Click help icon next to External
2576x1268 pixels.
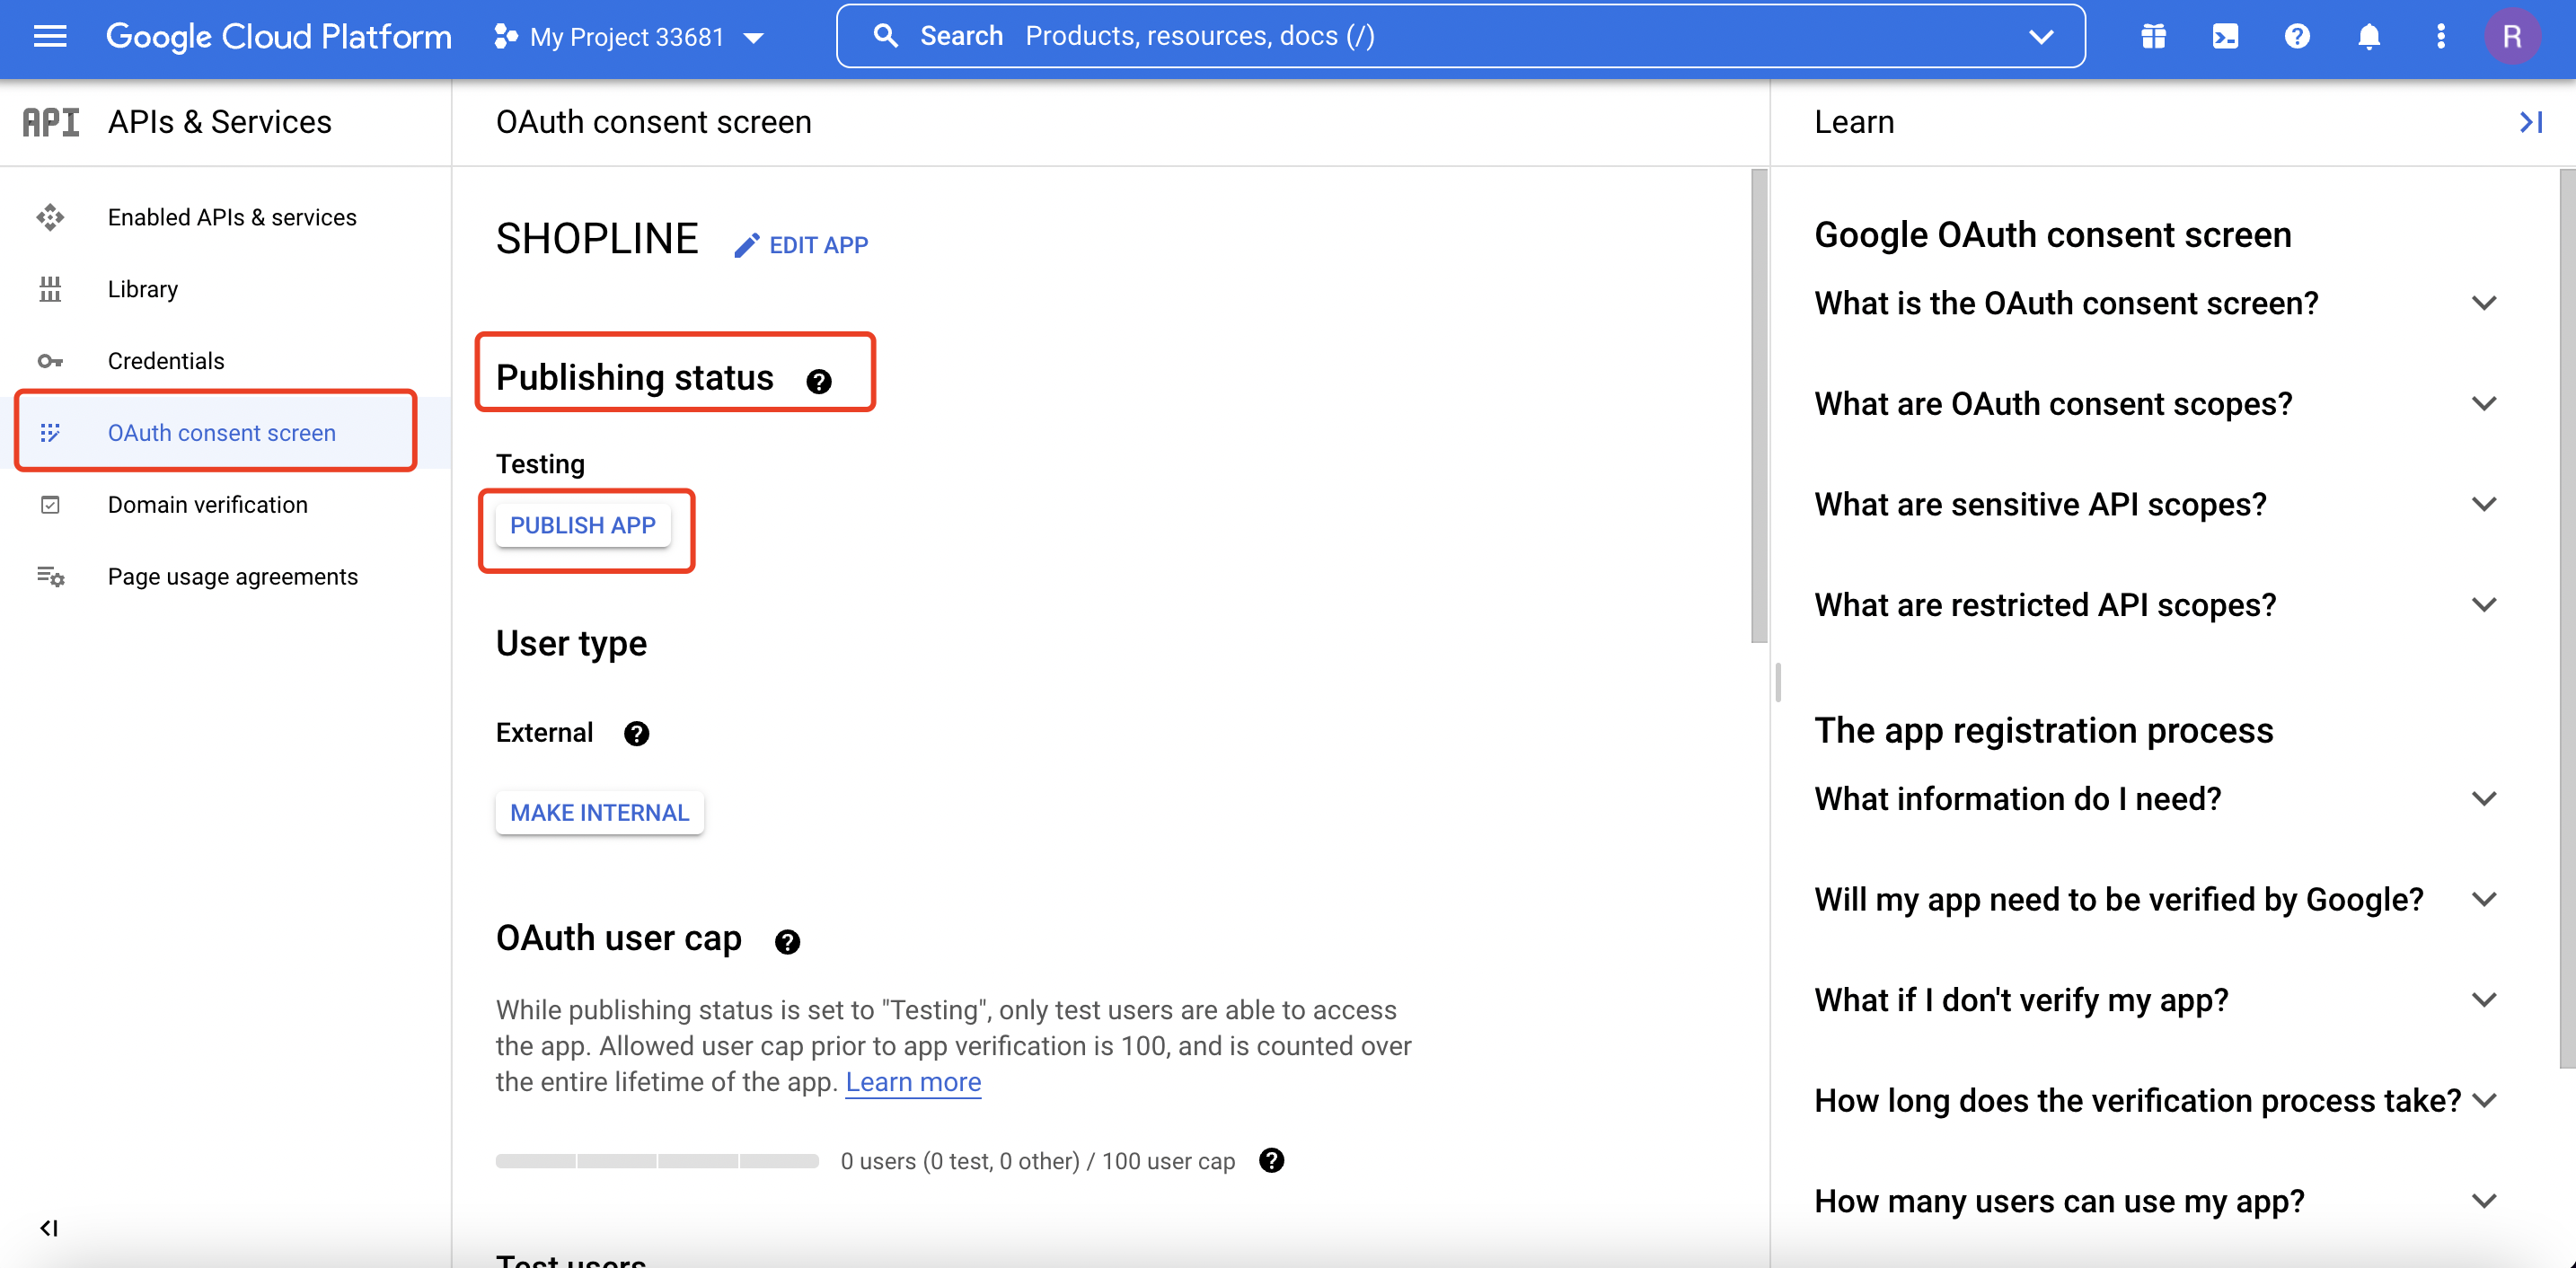point(636,734)
